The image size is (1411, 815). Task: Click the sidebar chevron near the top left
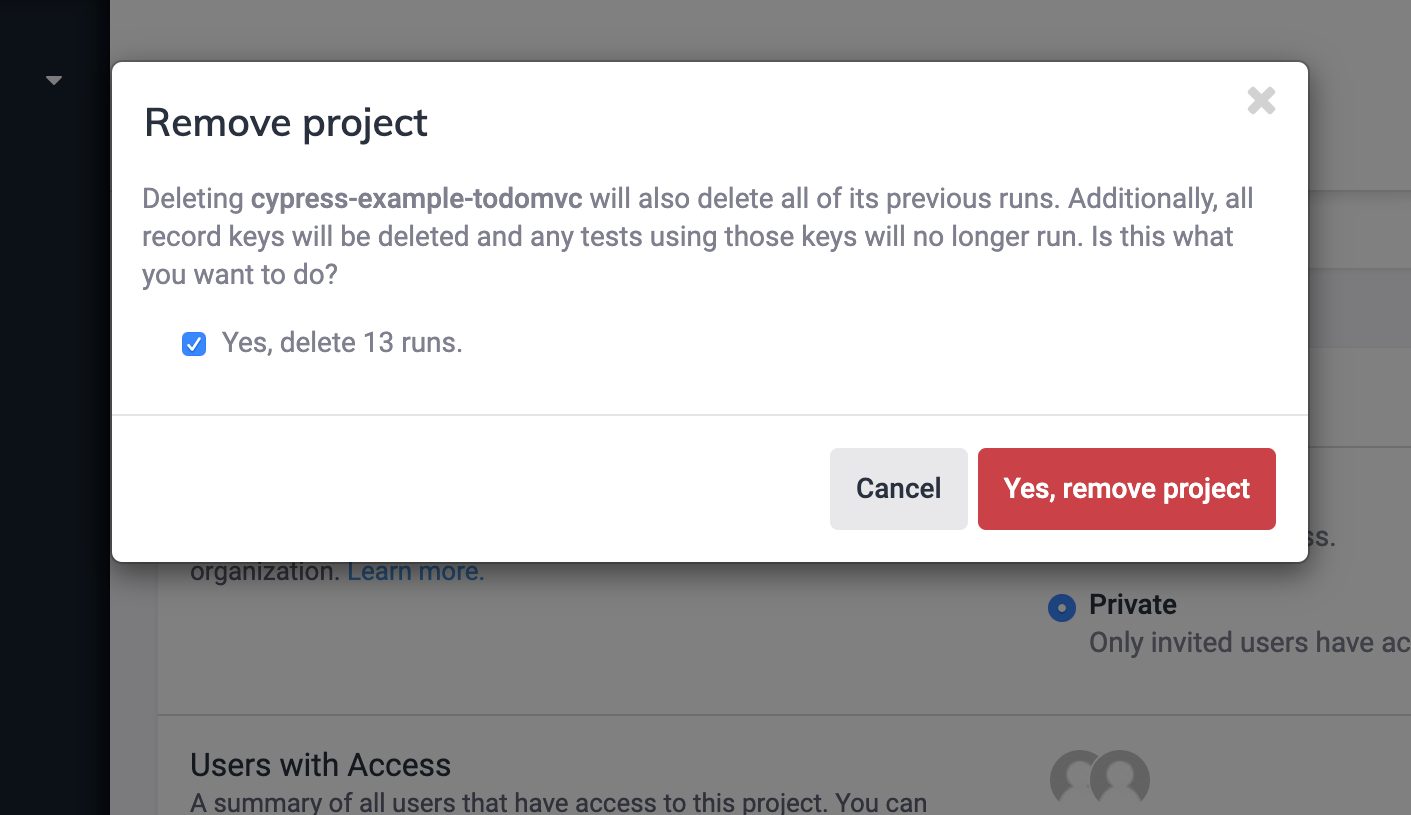[54, 79]
